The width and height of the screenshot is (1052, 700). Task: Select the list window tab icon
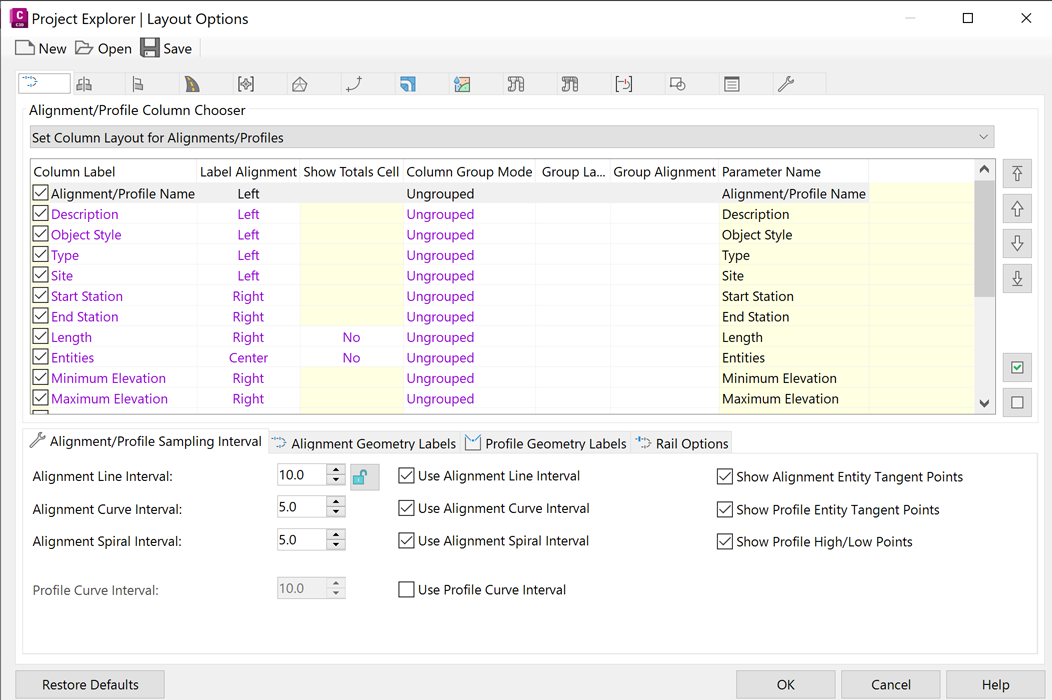(732, 84)
